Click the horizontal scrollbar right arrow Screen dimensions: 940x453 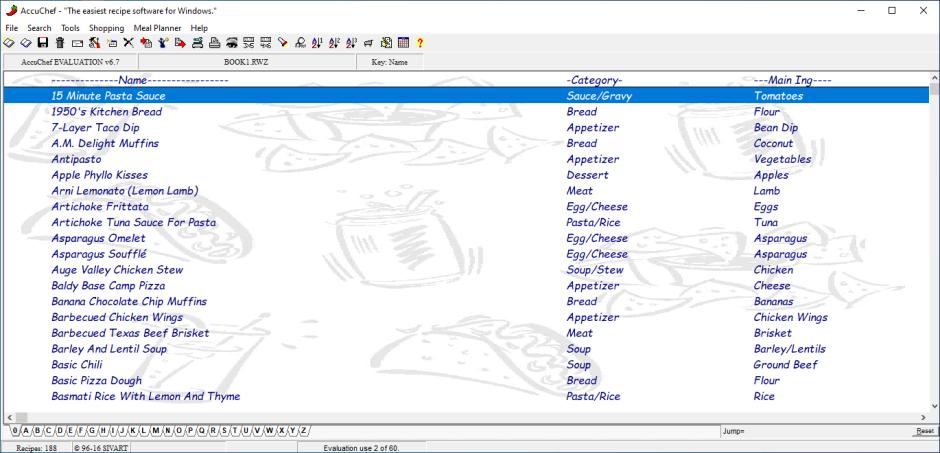click(924, 417)
